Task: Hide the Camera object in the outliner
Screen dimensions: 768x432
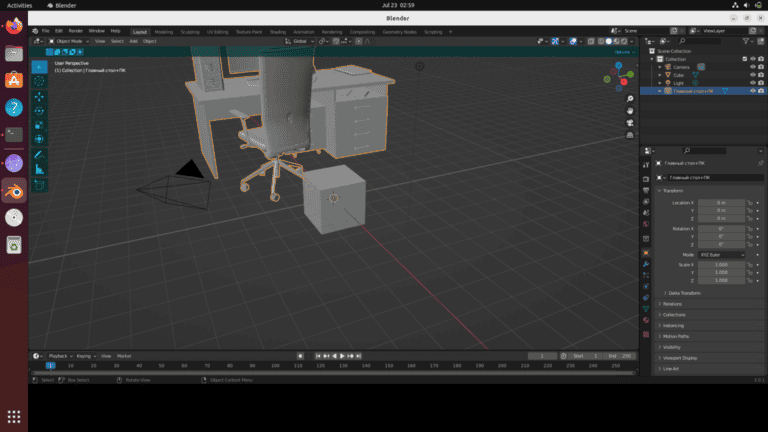Action: tap(752, 67)
